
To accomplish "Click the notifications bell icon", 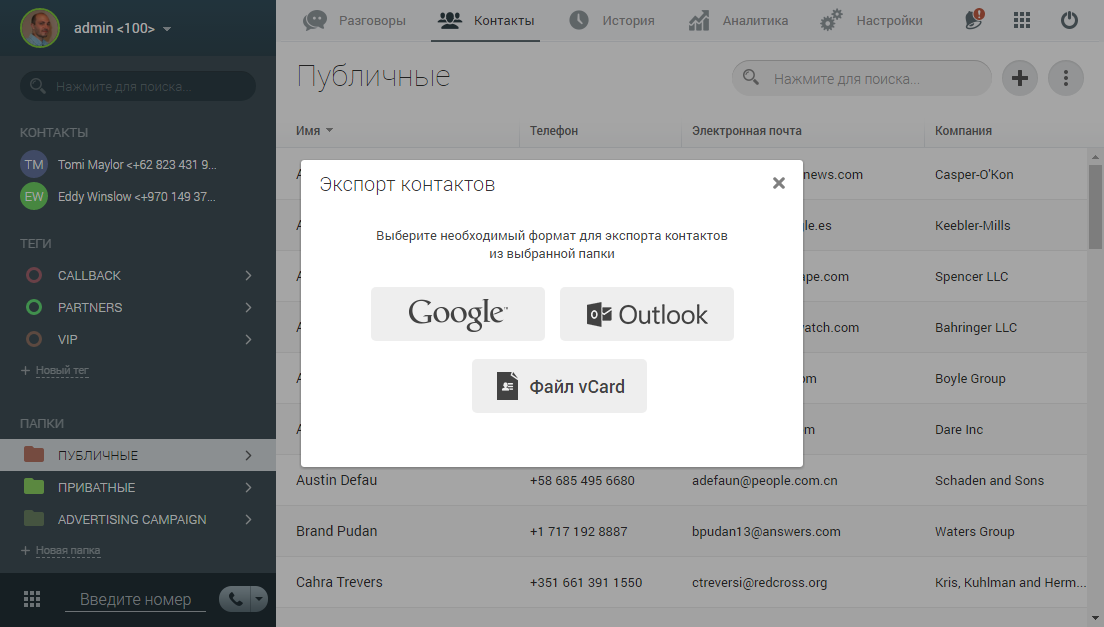I will [974, 20].
